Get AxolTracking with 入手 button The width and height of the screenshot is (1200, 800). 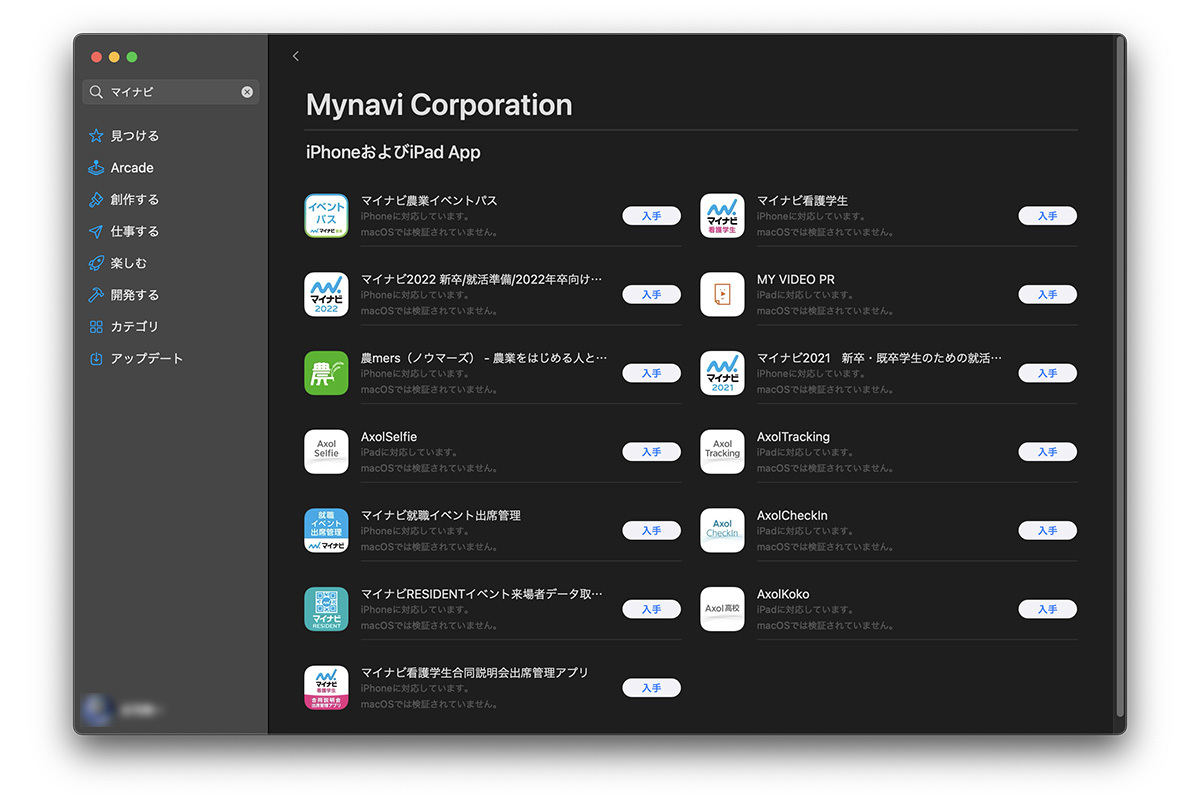click(x=1047, y=452)
